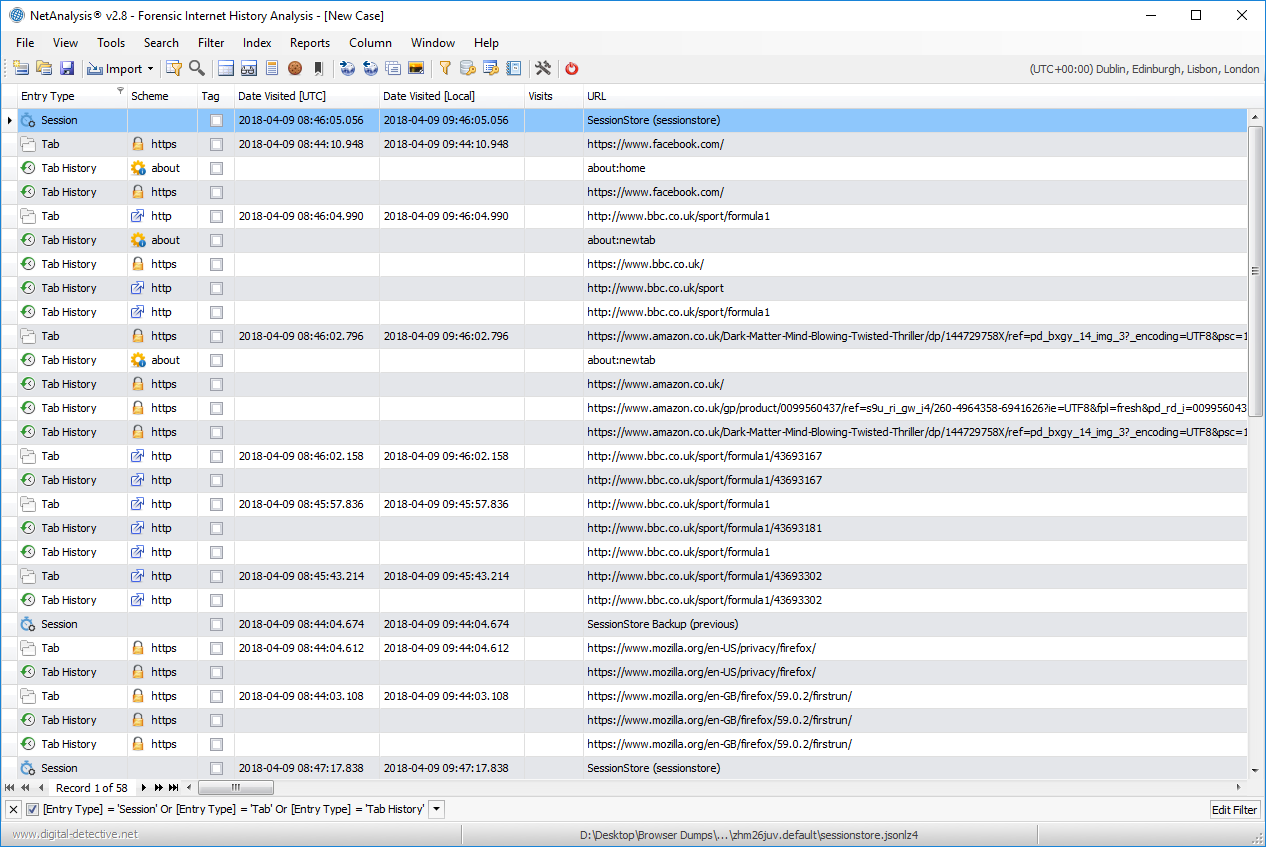Click the filter edit icon beside Import
The height and width of the screenshot is (847, 1266).
click(x=174, y=69)
